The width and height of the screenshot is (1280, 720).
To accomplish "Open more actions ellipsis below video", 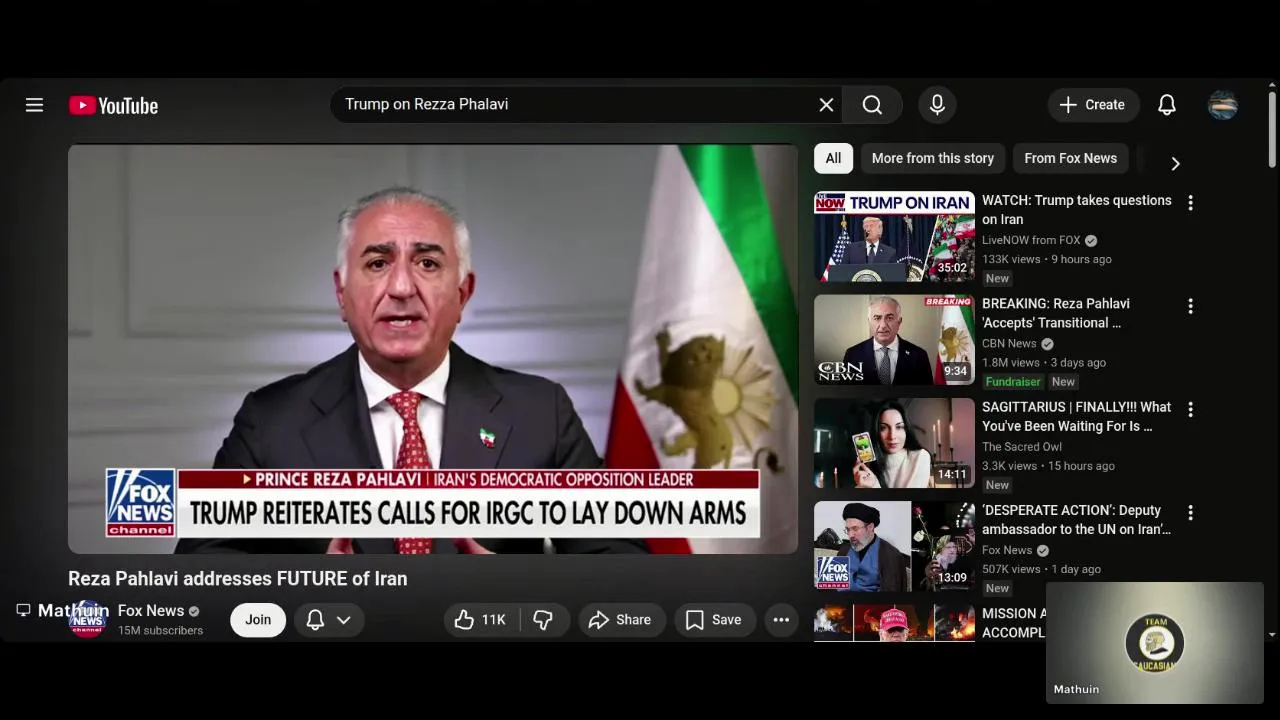I will tap(781, 620).
